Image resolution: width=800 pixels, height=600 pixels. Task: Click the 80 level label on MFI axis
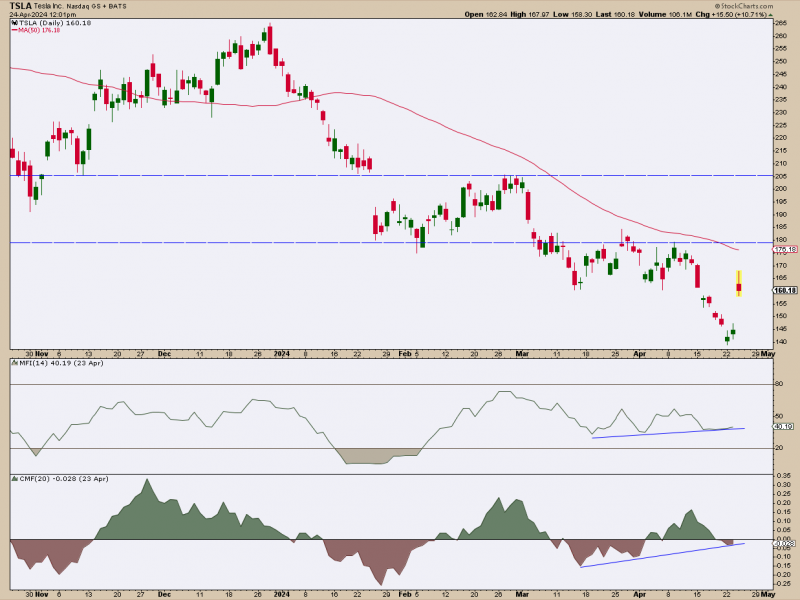tap(779, 384)
